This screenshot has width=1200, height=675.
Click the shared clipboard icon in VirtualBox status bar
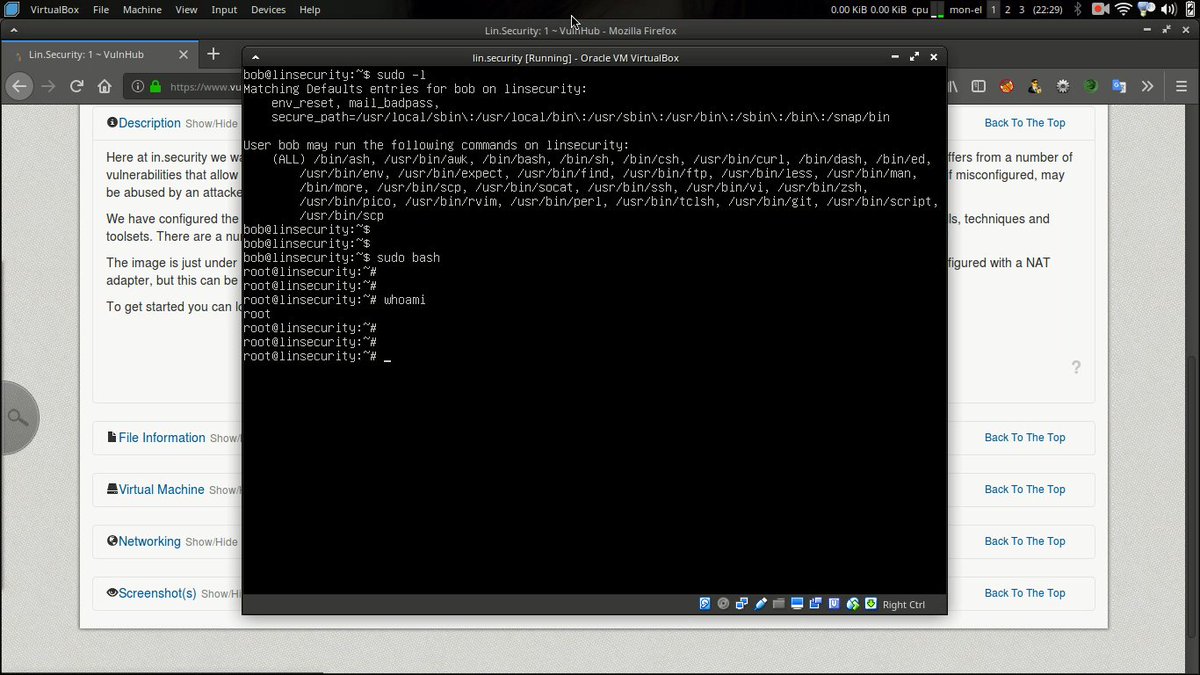tap(815, 604)
